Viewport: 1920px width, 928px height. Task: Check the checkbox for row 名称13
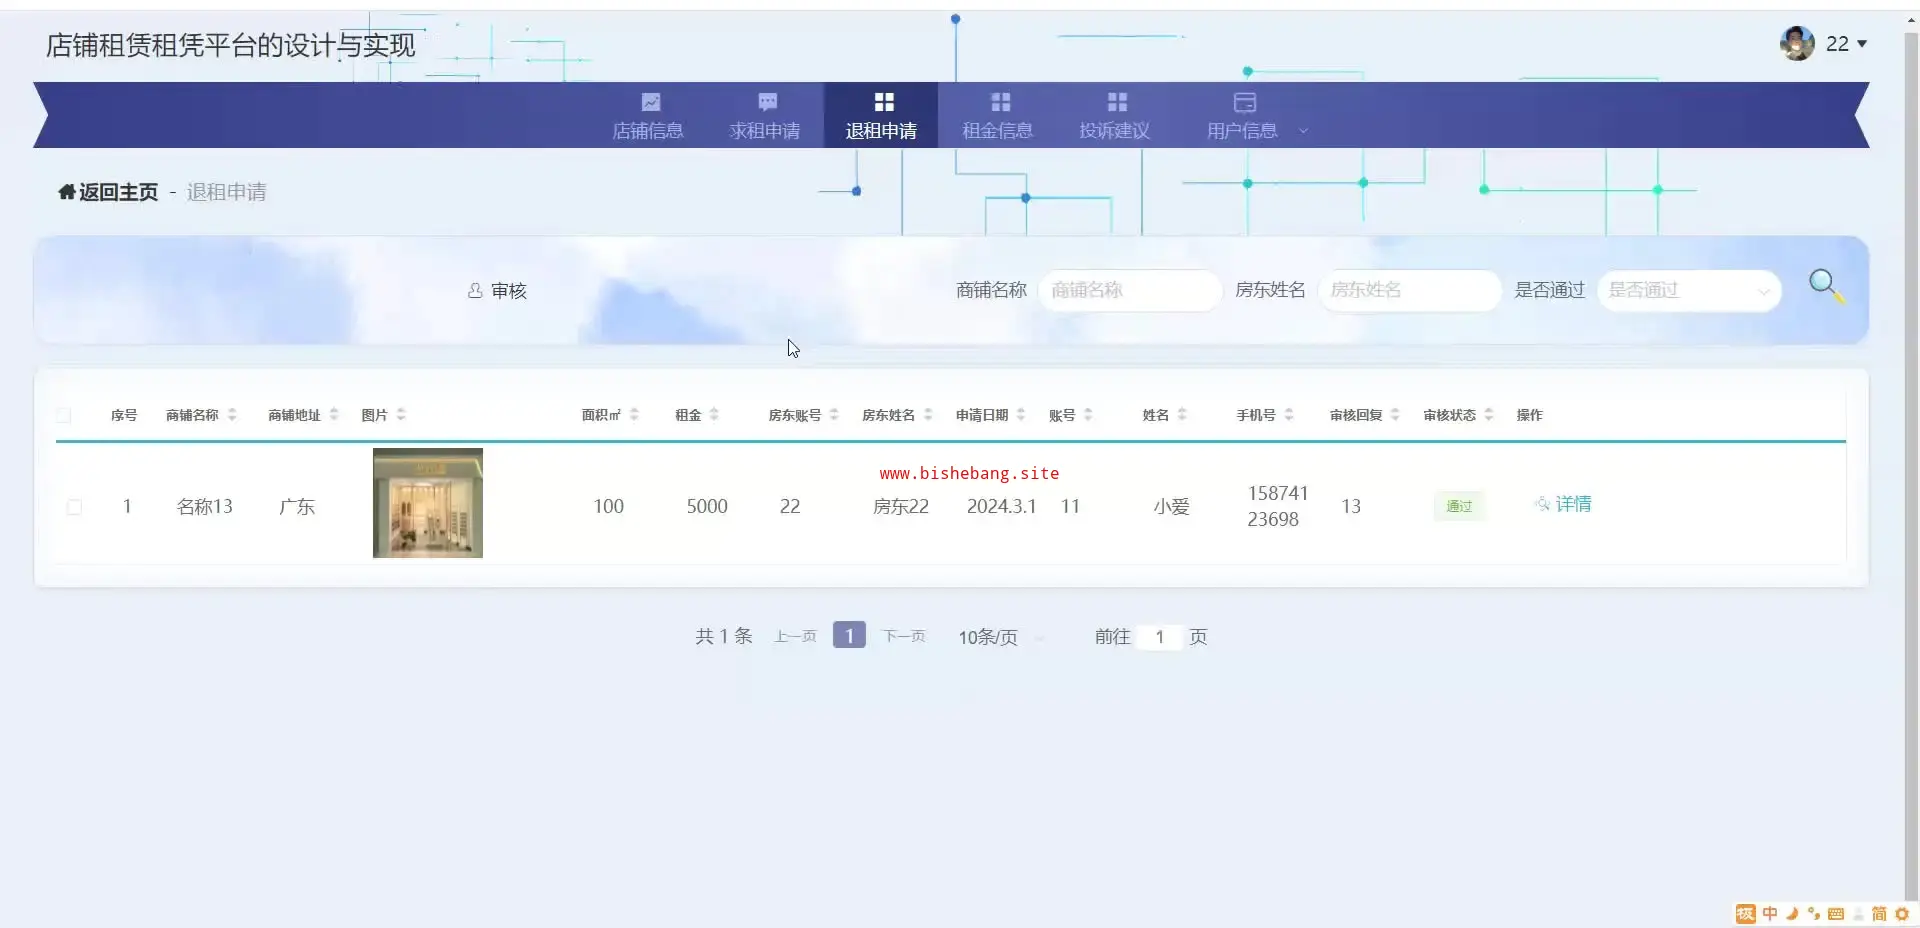[74, 507]
